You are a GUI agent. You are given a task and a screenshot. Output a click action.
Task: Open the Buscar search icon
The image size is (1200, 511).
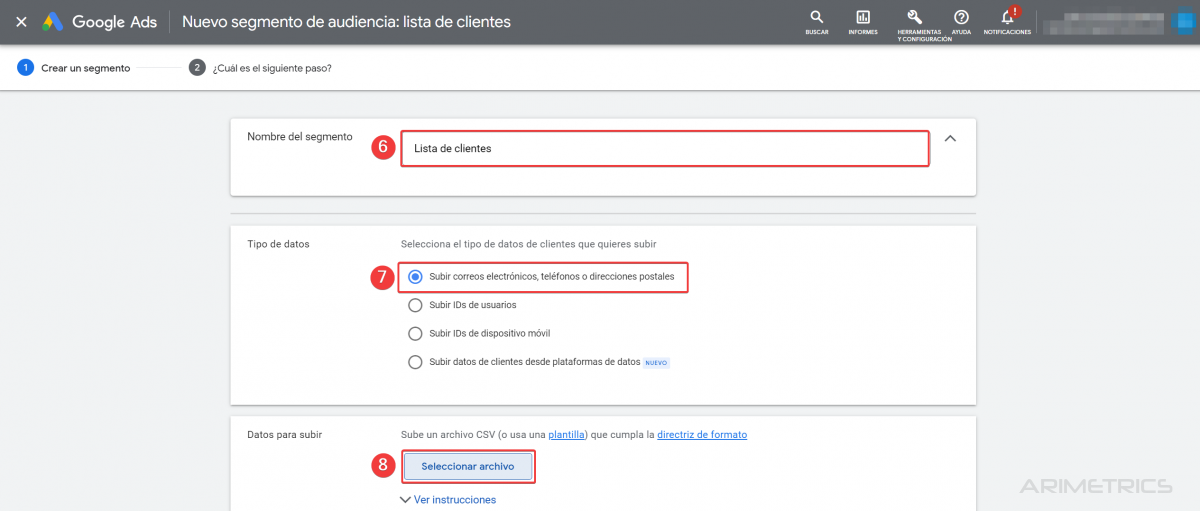[x=816, y=18]
